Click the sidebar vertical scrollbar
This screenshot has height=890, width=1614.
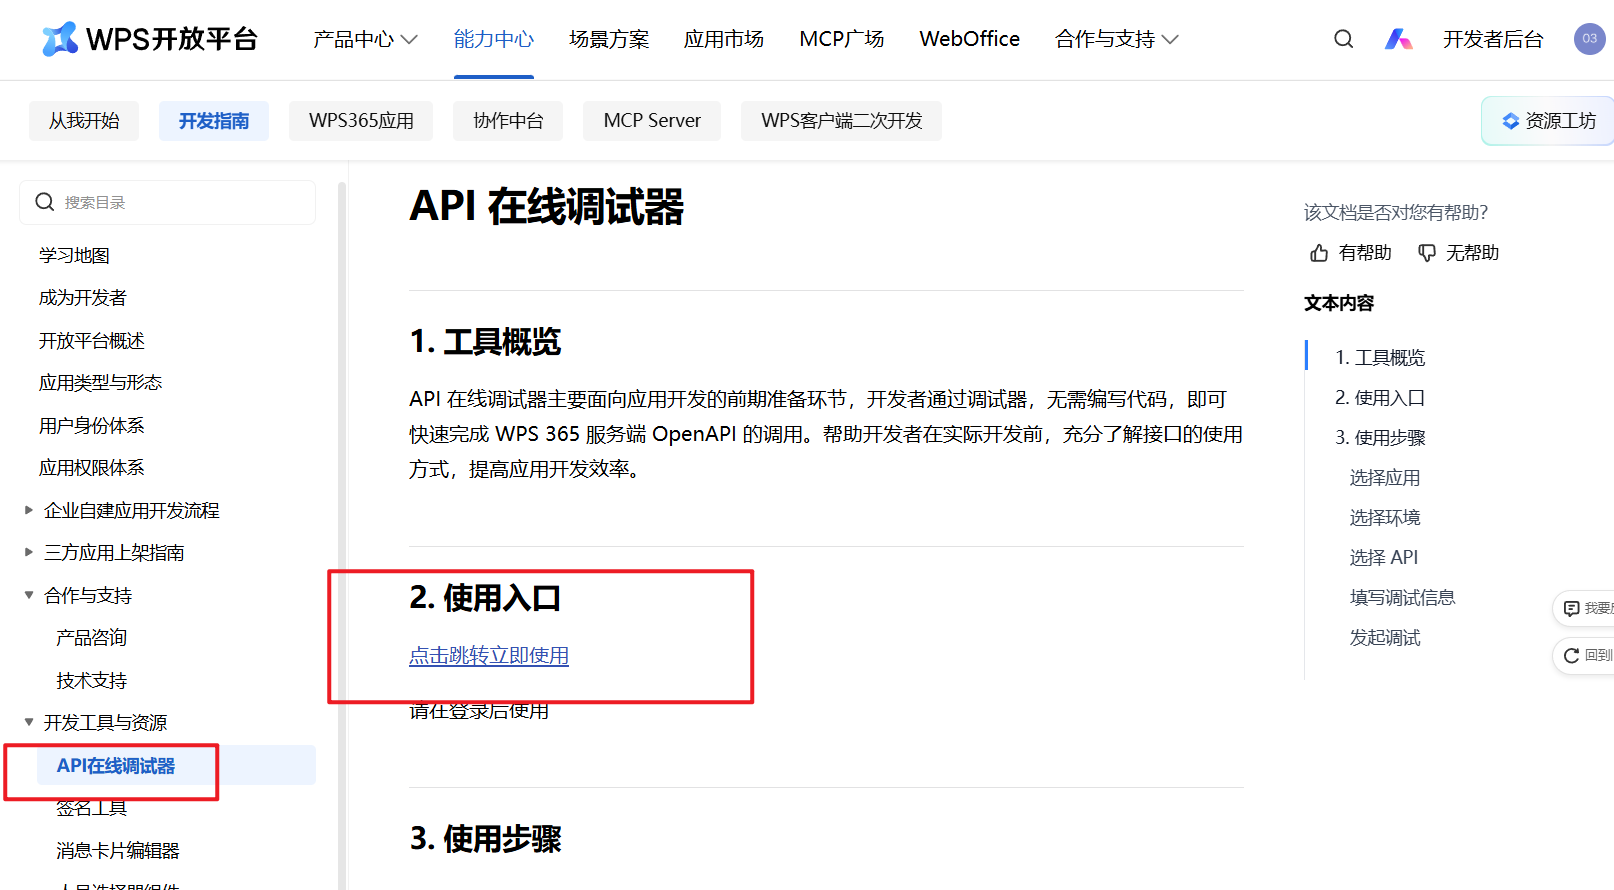342,535
